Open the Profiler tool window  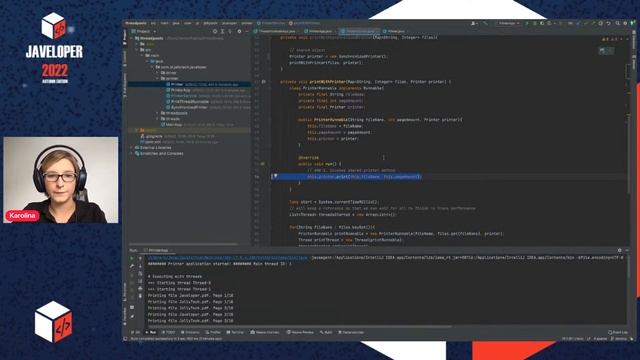tap(213, 333)
